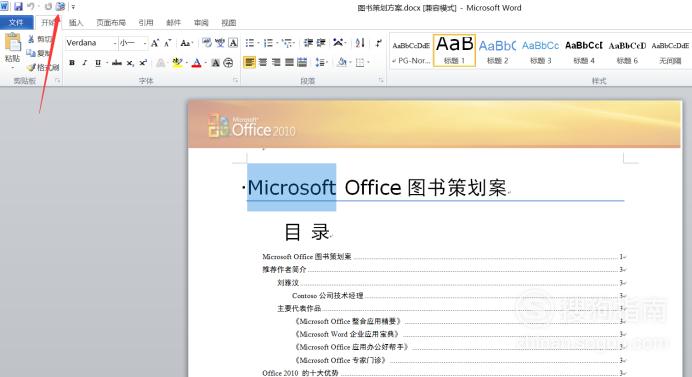The height and width of the screenshot is (377, 692).
Task: Open the Font dialog launcher
Action: coord(236,80)
